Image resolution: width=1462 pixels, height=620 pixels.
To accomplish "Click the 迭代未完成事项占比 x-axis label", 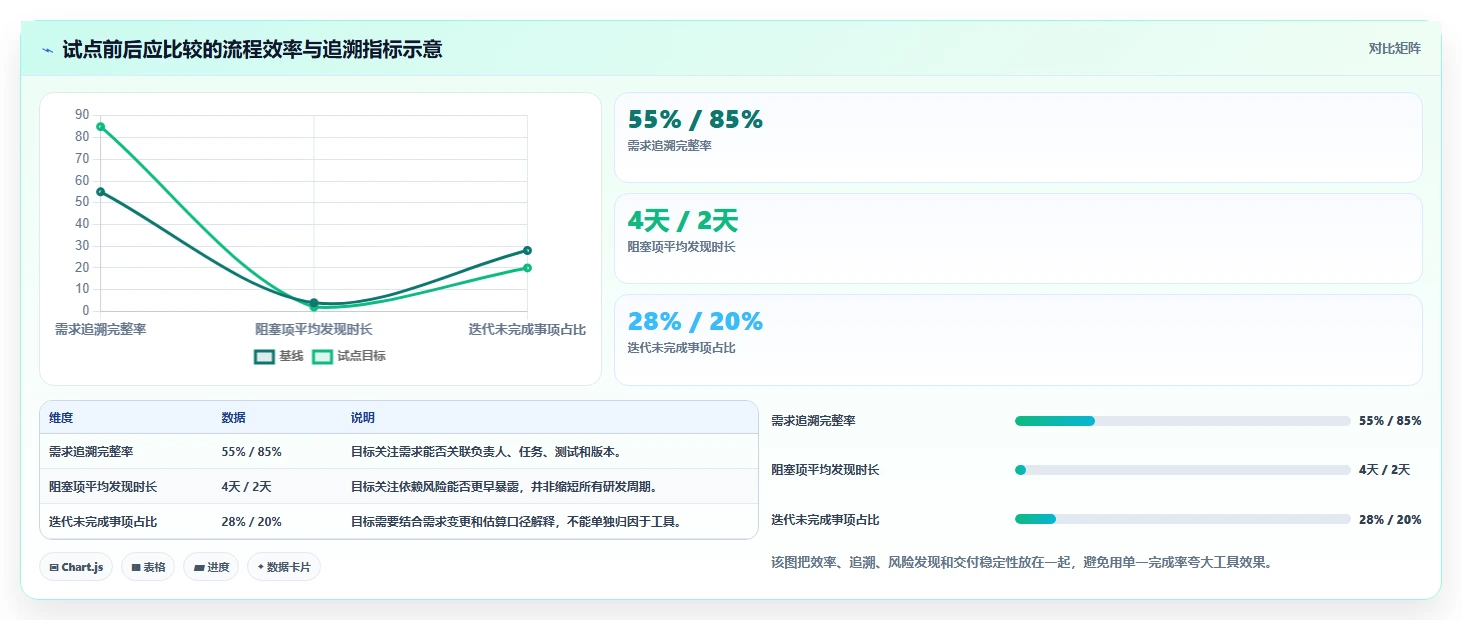I will pos(527,329).
